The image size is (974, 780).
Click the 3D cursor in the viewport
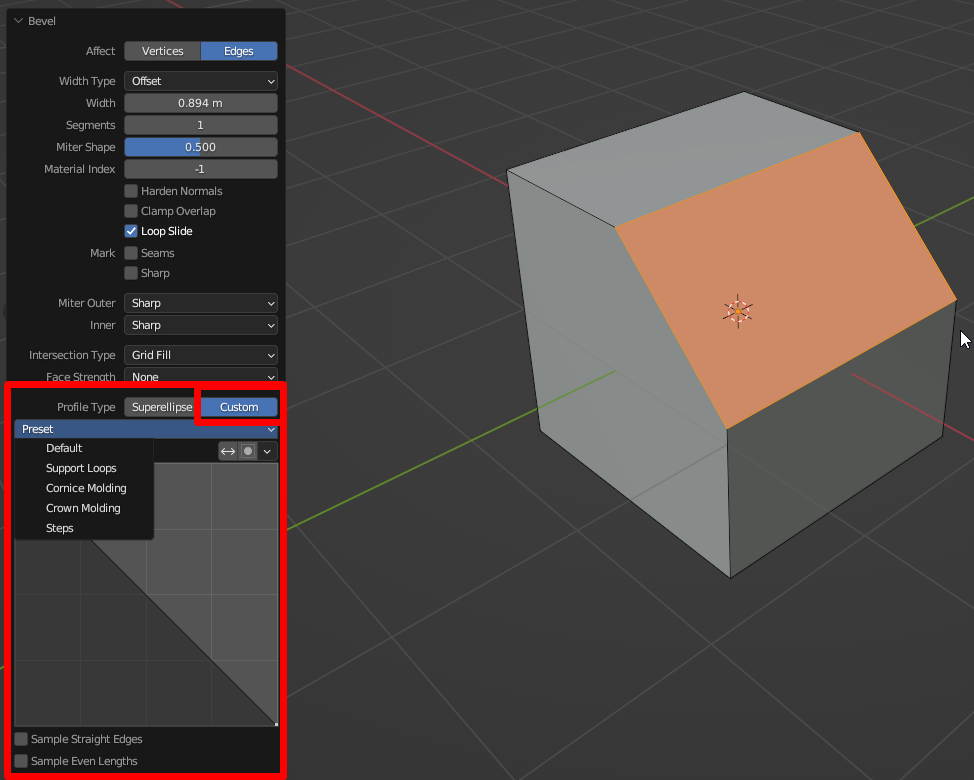pos(737,312)
